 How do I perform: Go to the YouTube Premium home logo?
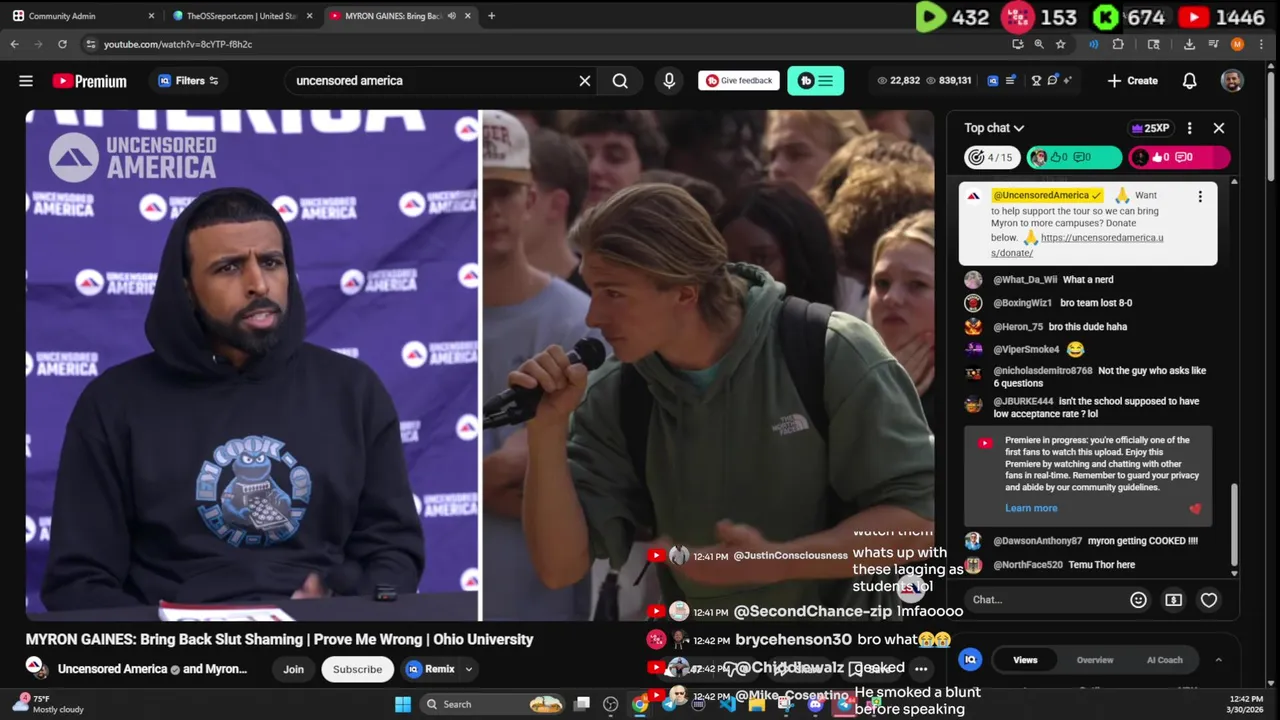point(90,81)
